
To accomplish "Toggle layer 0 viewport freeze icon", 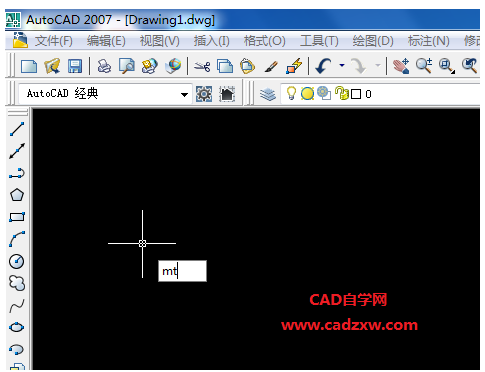I will pyautogui.click(x=324, y=93).
